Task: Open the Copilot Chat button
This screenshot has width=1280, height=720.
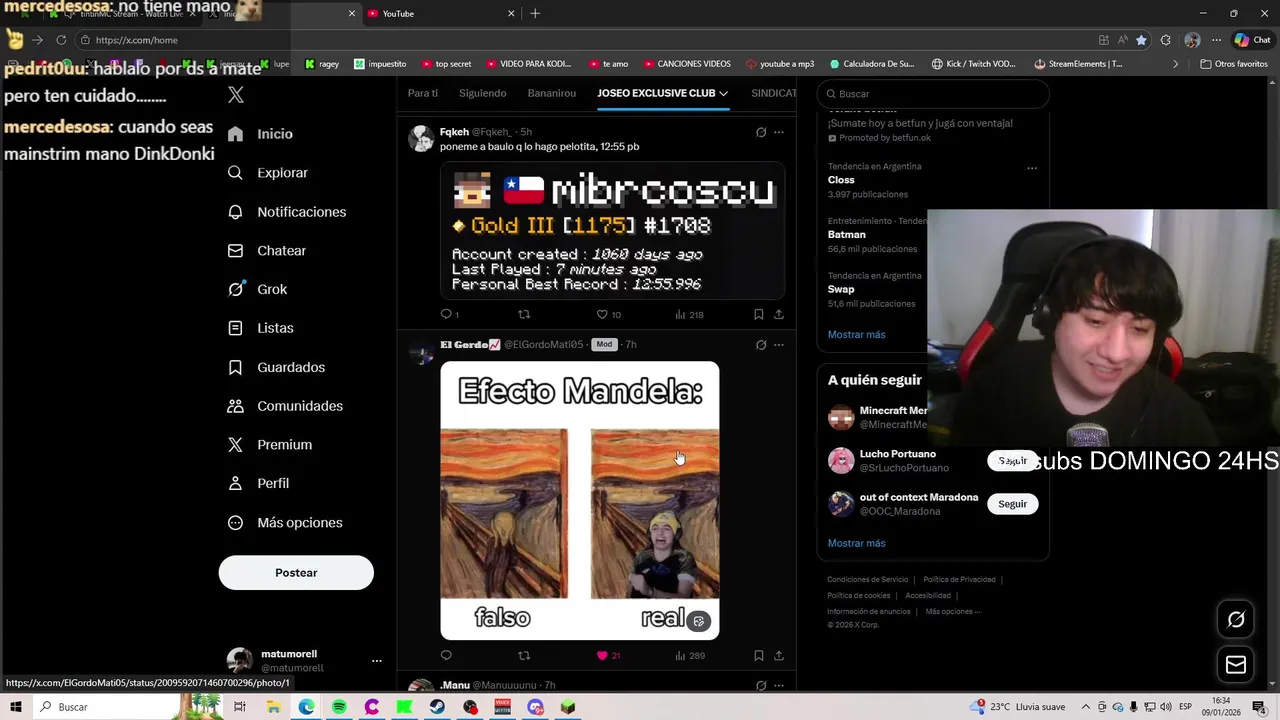Action: 1252,40
